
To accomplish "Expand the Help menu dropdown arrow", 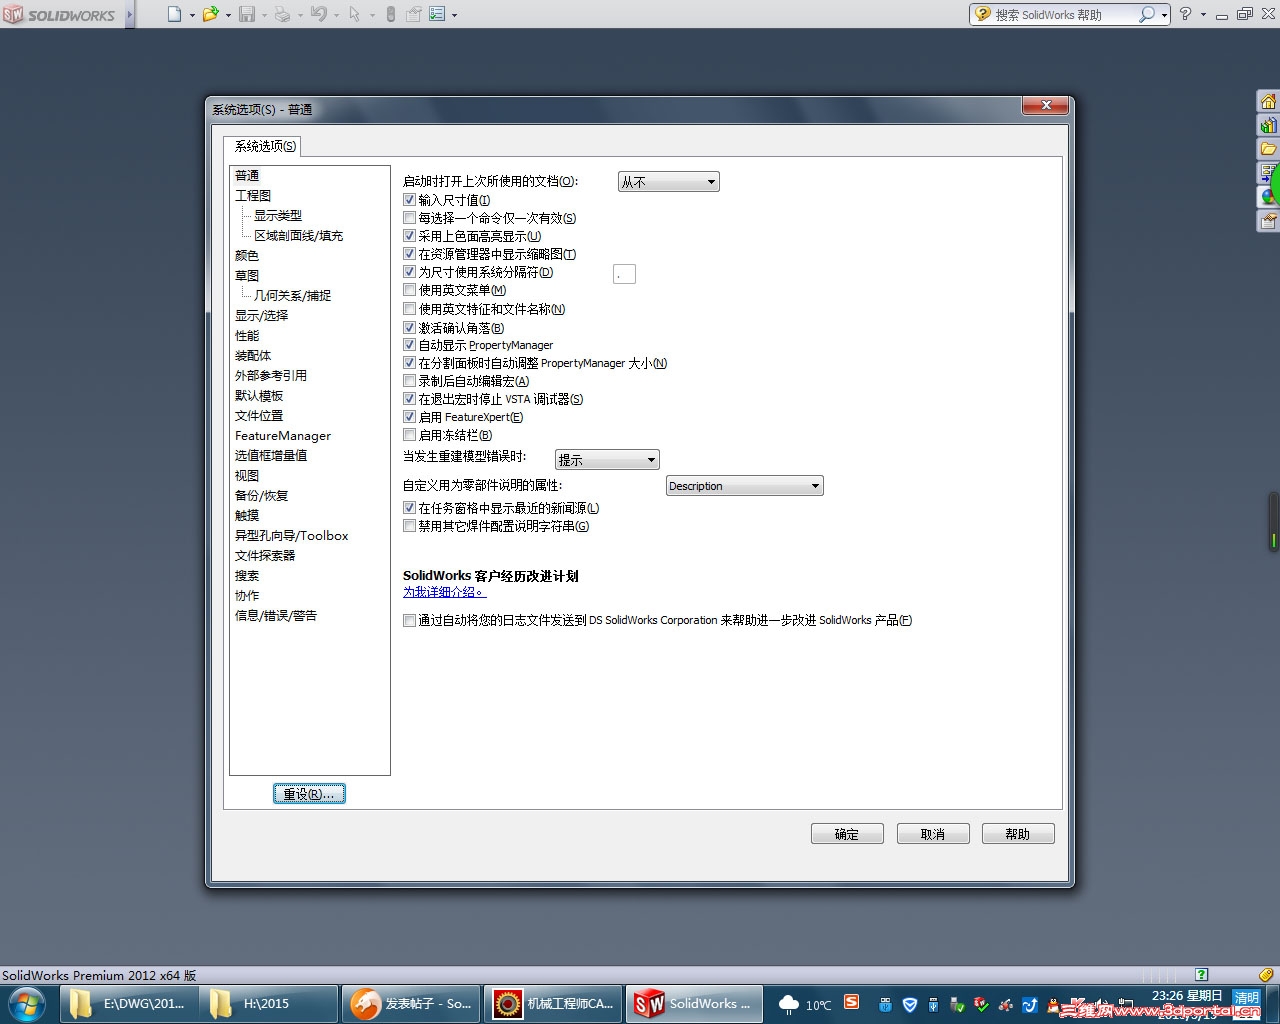I will (x=1203, y=15).
